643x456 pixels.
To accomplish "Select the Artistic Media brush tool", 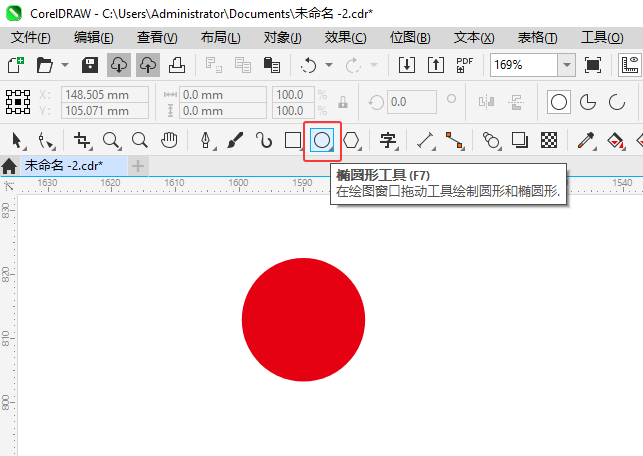I will (235, 140).
